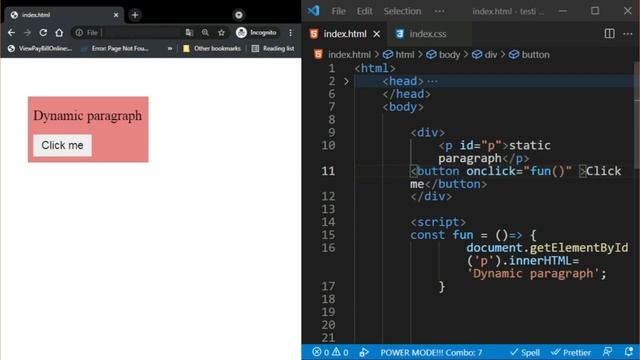
Task: Close the index.html editor tab
Action: 376,34
